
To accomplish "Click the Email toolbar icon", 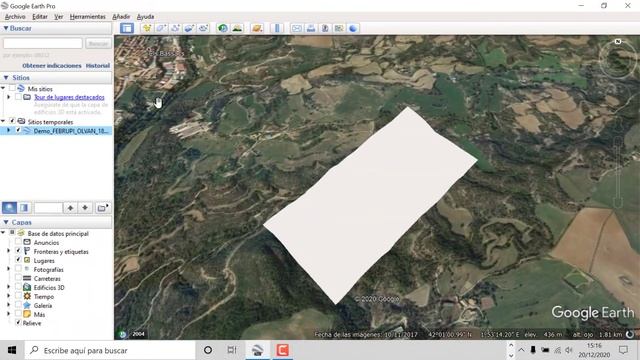I will pos(297,28).
